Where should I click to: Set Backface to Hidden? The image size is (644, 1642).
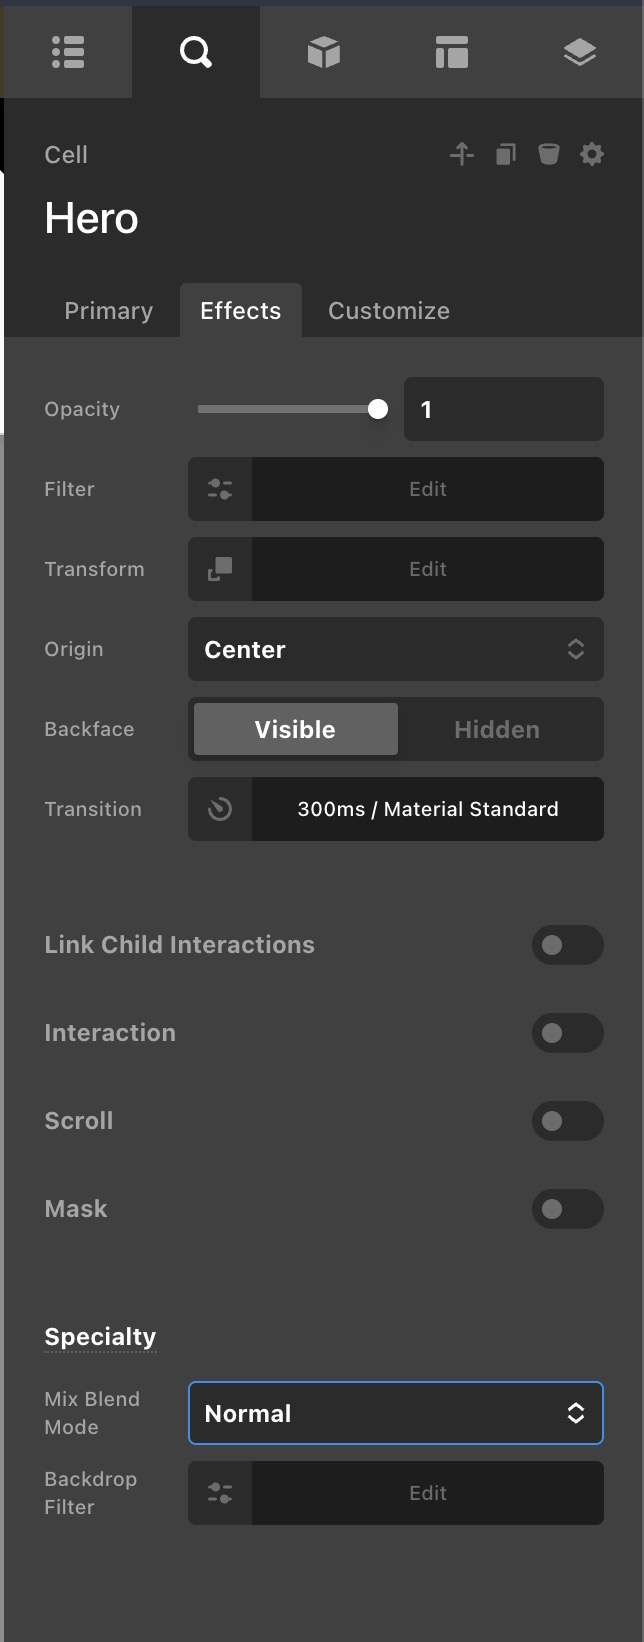(497, 729)
